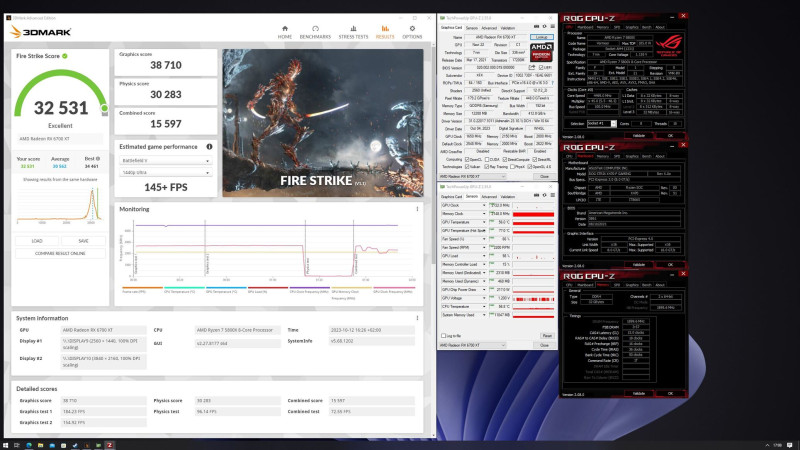Click the info icon next to Best score
Screen dimensions: 800x450
[x=98, y=159]
